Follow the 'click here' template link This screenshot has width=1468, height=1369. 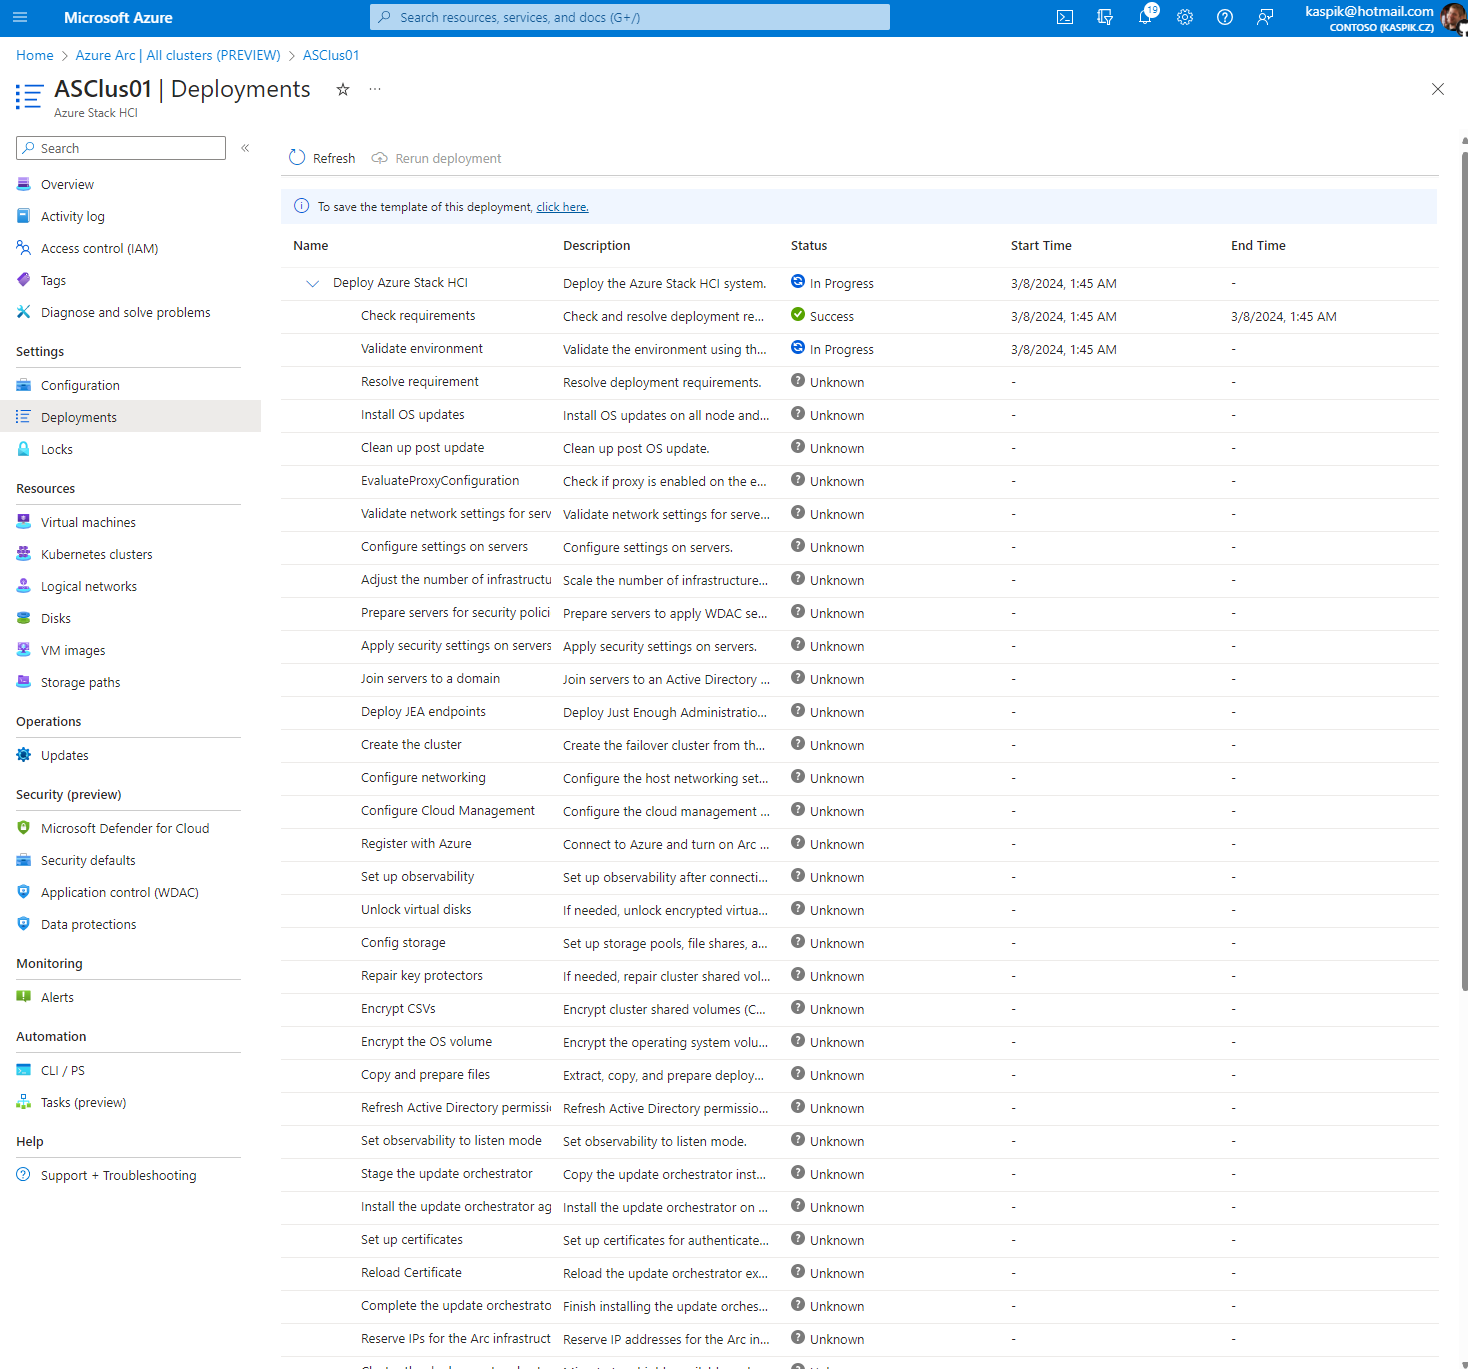tap(562, 207)
